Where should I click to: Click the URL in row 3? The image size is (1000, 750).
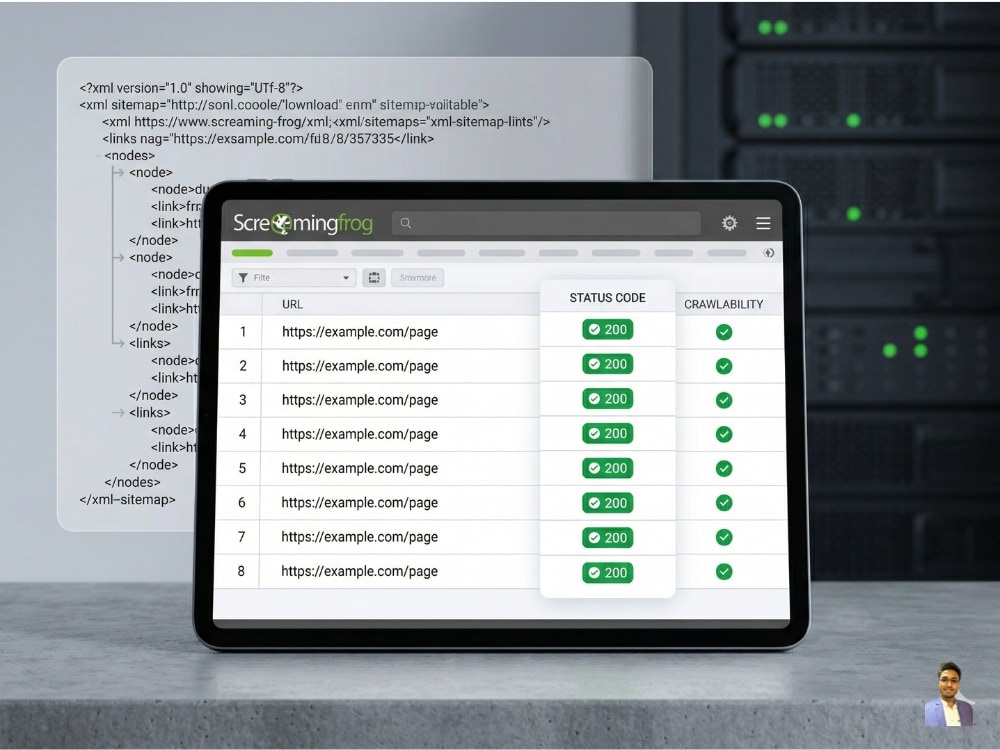tap(360, 400)
